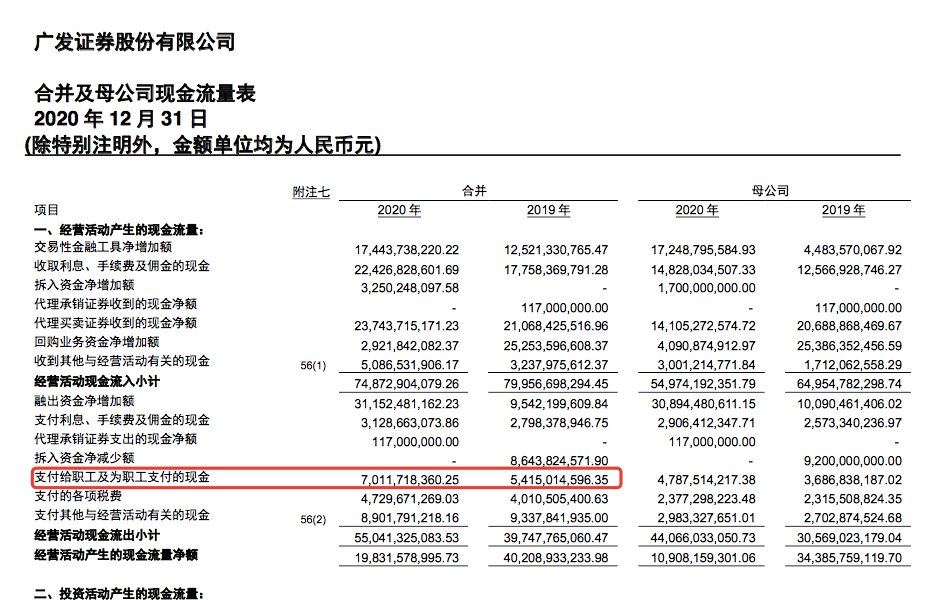This screenshot has width=945, height=600.
Task: Click section heading 二、投资活动产生的现金流量
Action: 119,594
